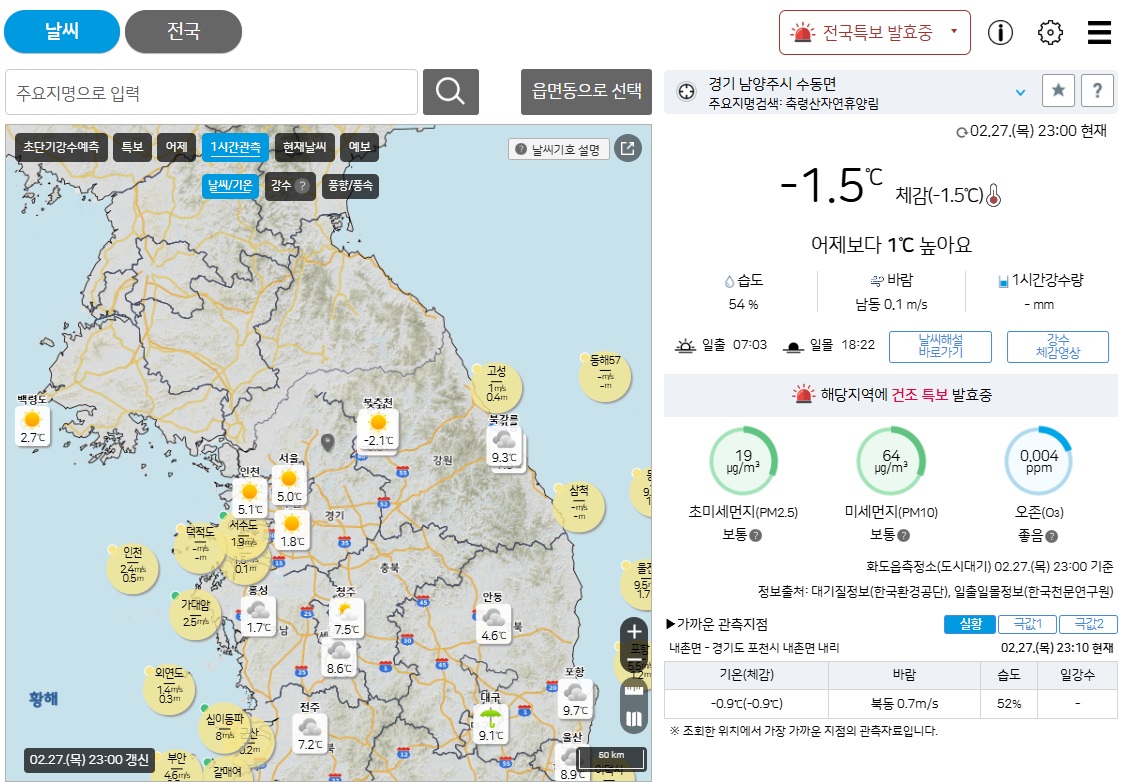Switch to the 현재날씨 map tab
The image size is (1125, 782).
coord(304,147)
